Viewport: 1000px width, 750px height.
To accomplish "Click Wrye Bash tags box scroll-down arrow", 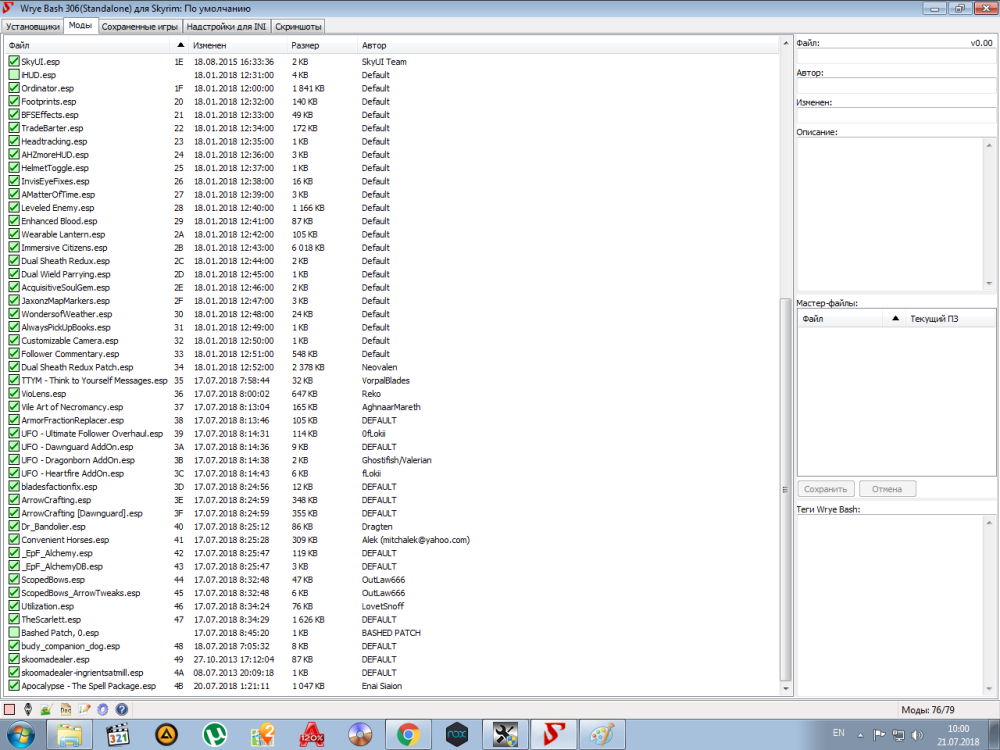I will tap(989, 689).
